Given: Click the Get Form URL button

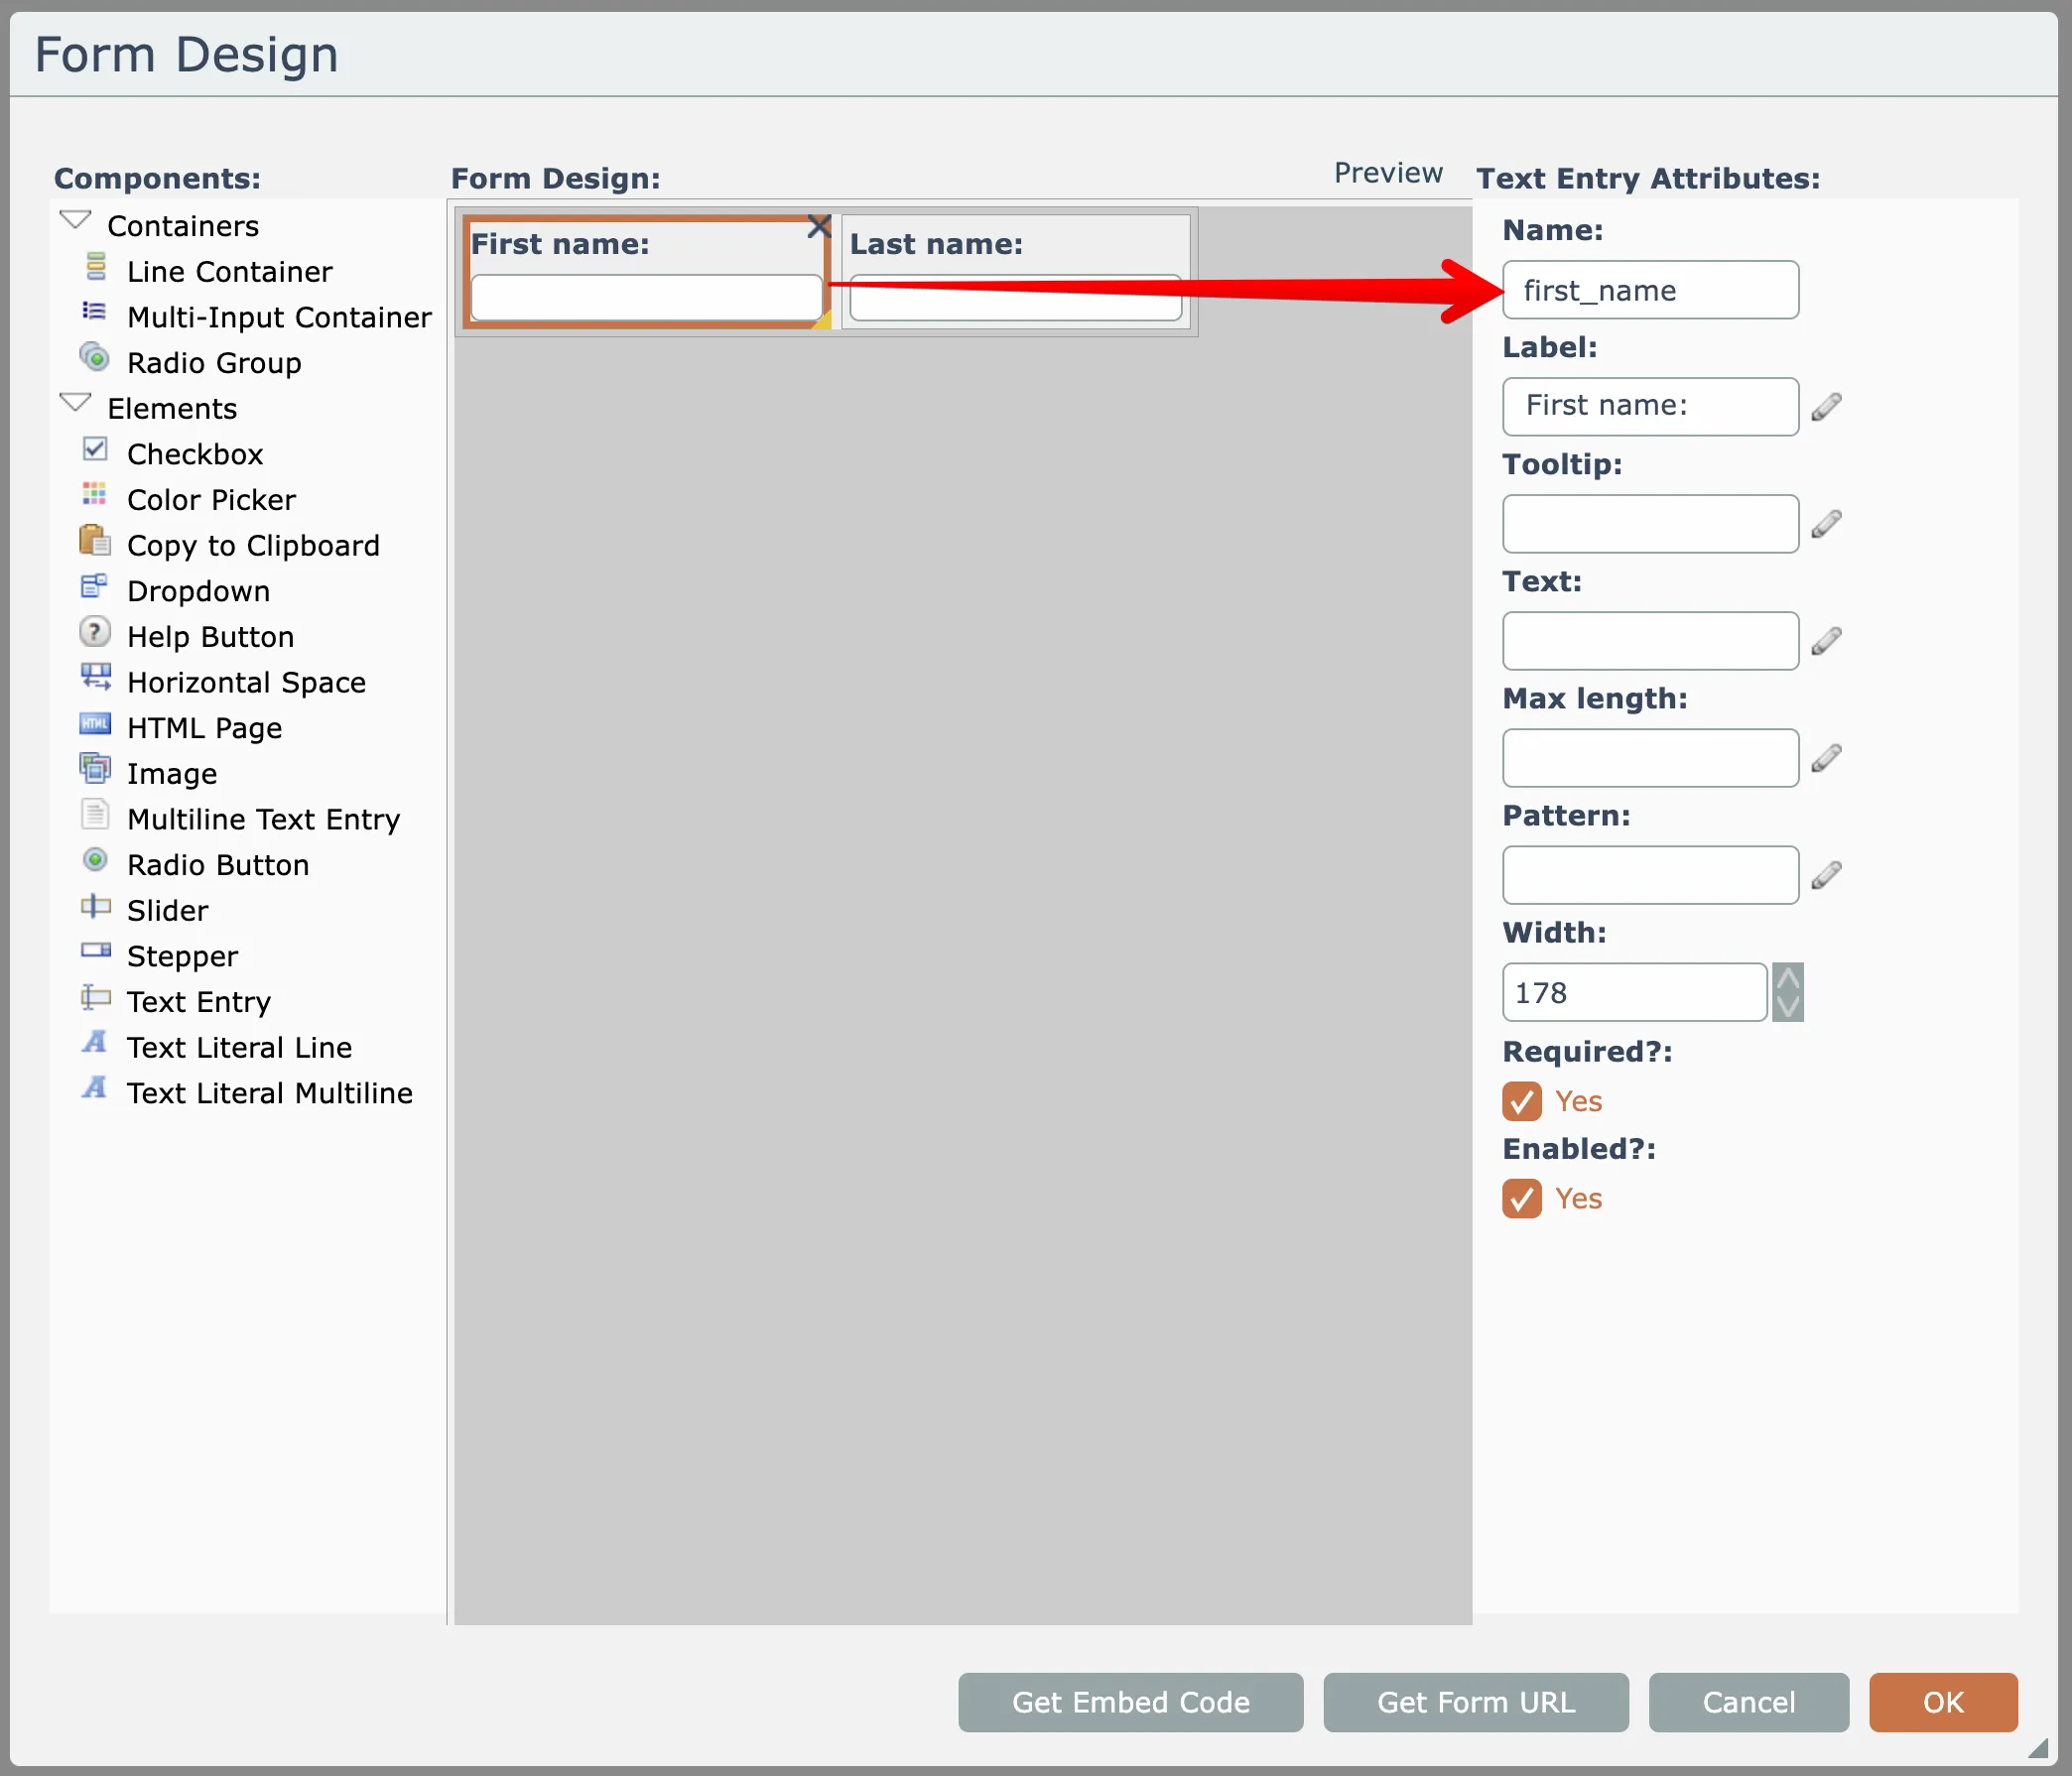Looking at the screenshot, I should (x=1475, y=1702).
